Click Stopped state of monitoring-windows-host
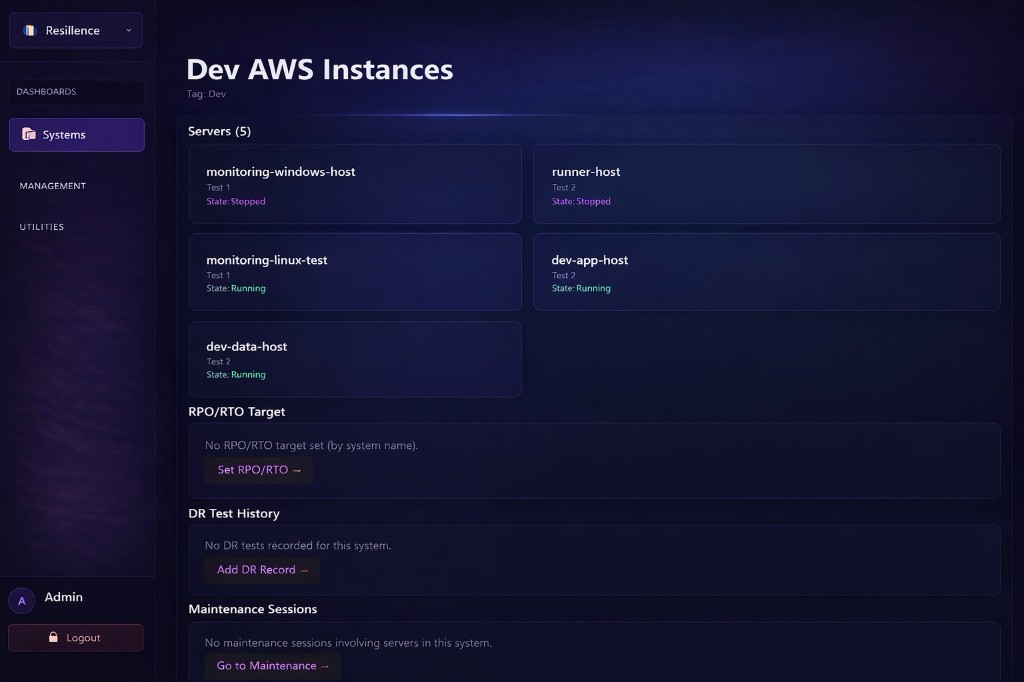This screenshot has width=1024, height=682. pyautogui.click(x=248, y=201)
